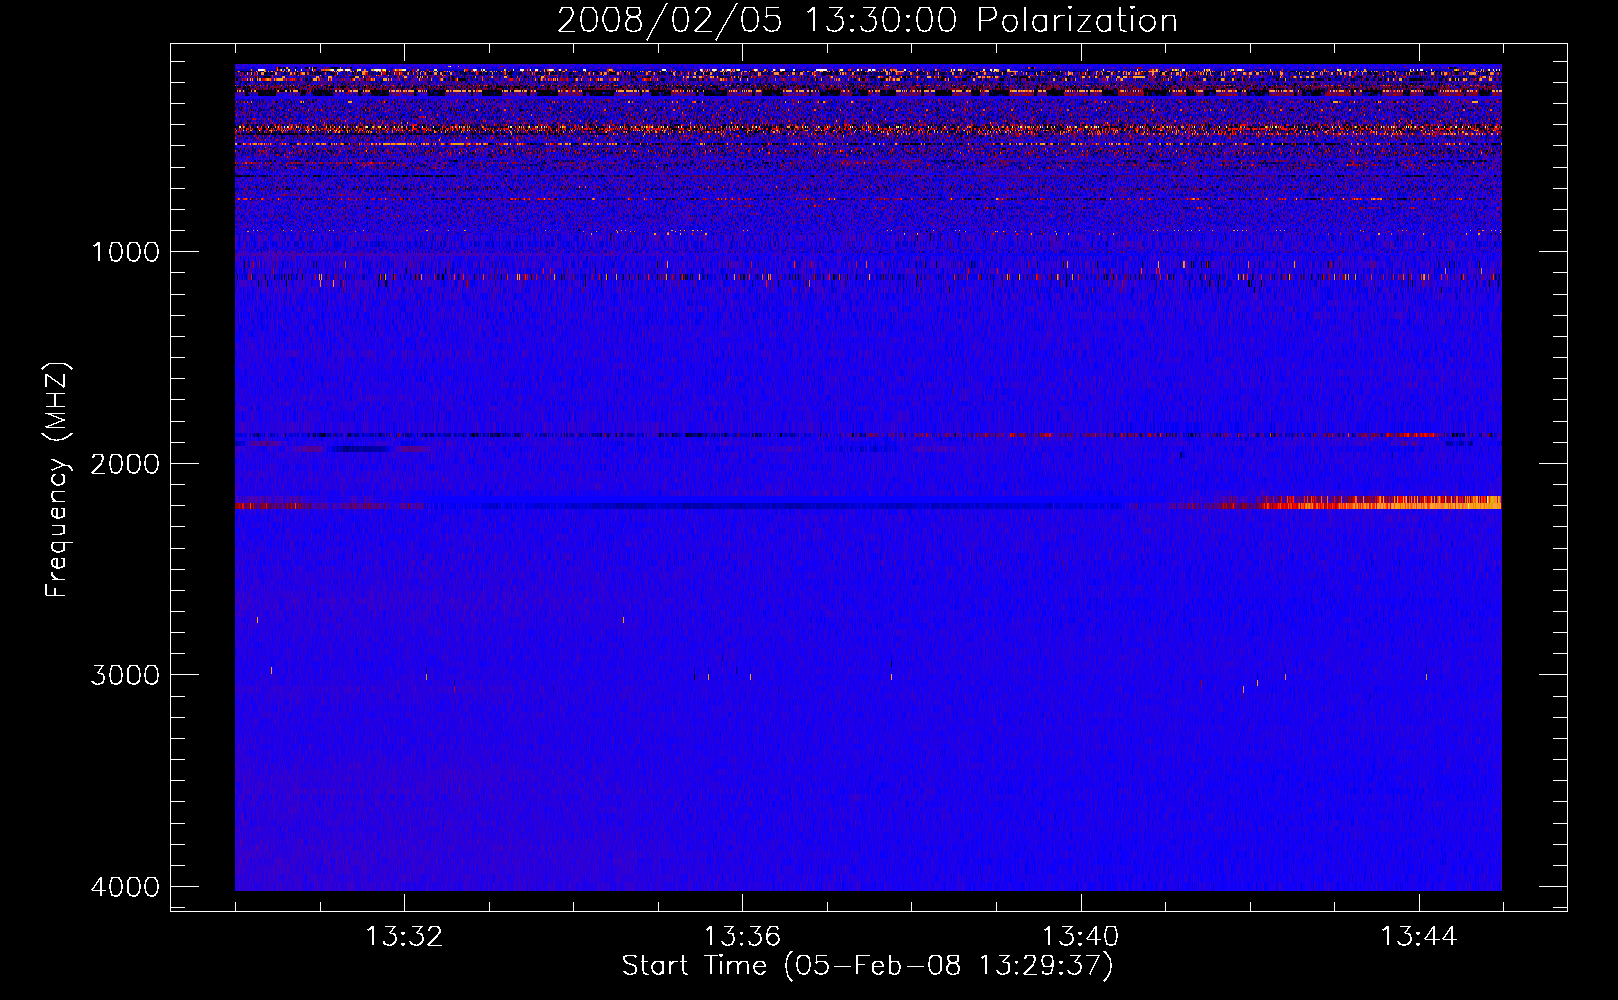Image resolution: width=1618 pixels, height=1000 pixels.
Task: Click the dark streak below the thin red line near 13:31
Action: (360, 449)
